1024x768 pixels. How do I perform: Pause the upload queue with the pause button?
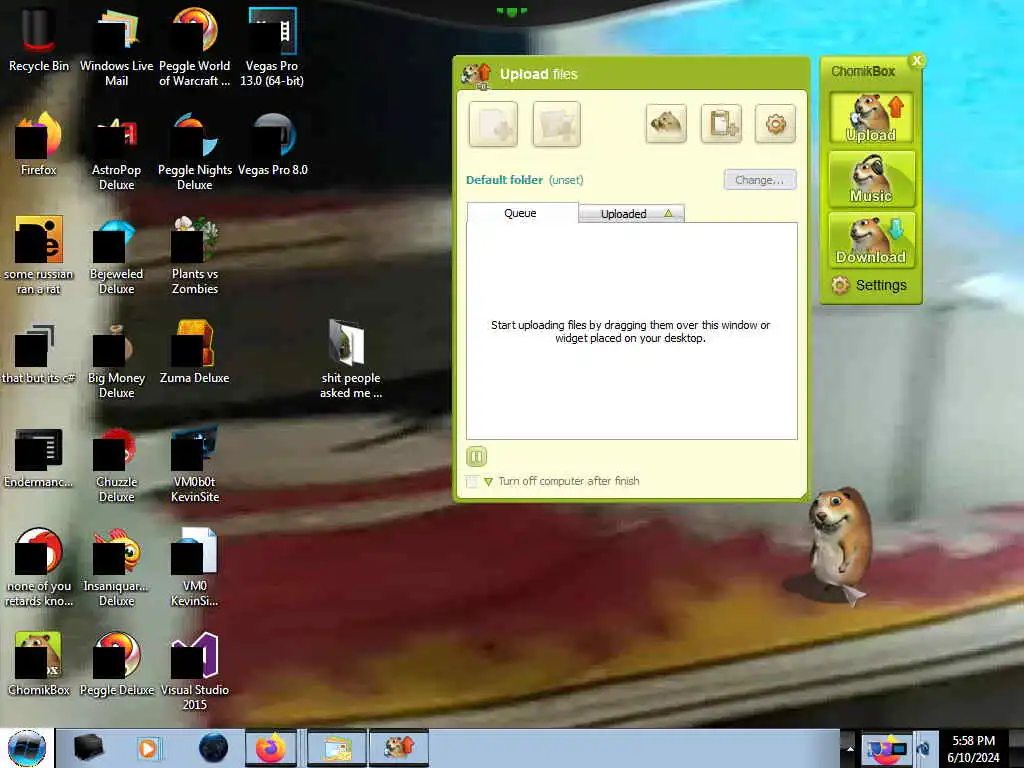pyautogui.click(x=477, y=456)
